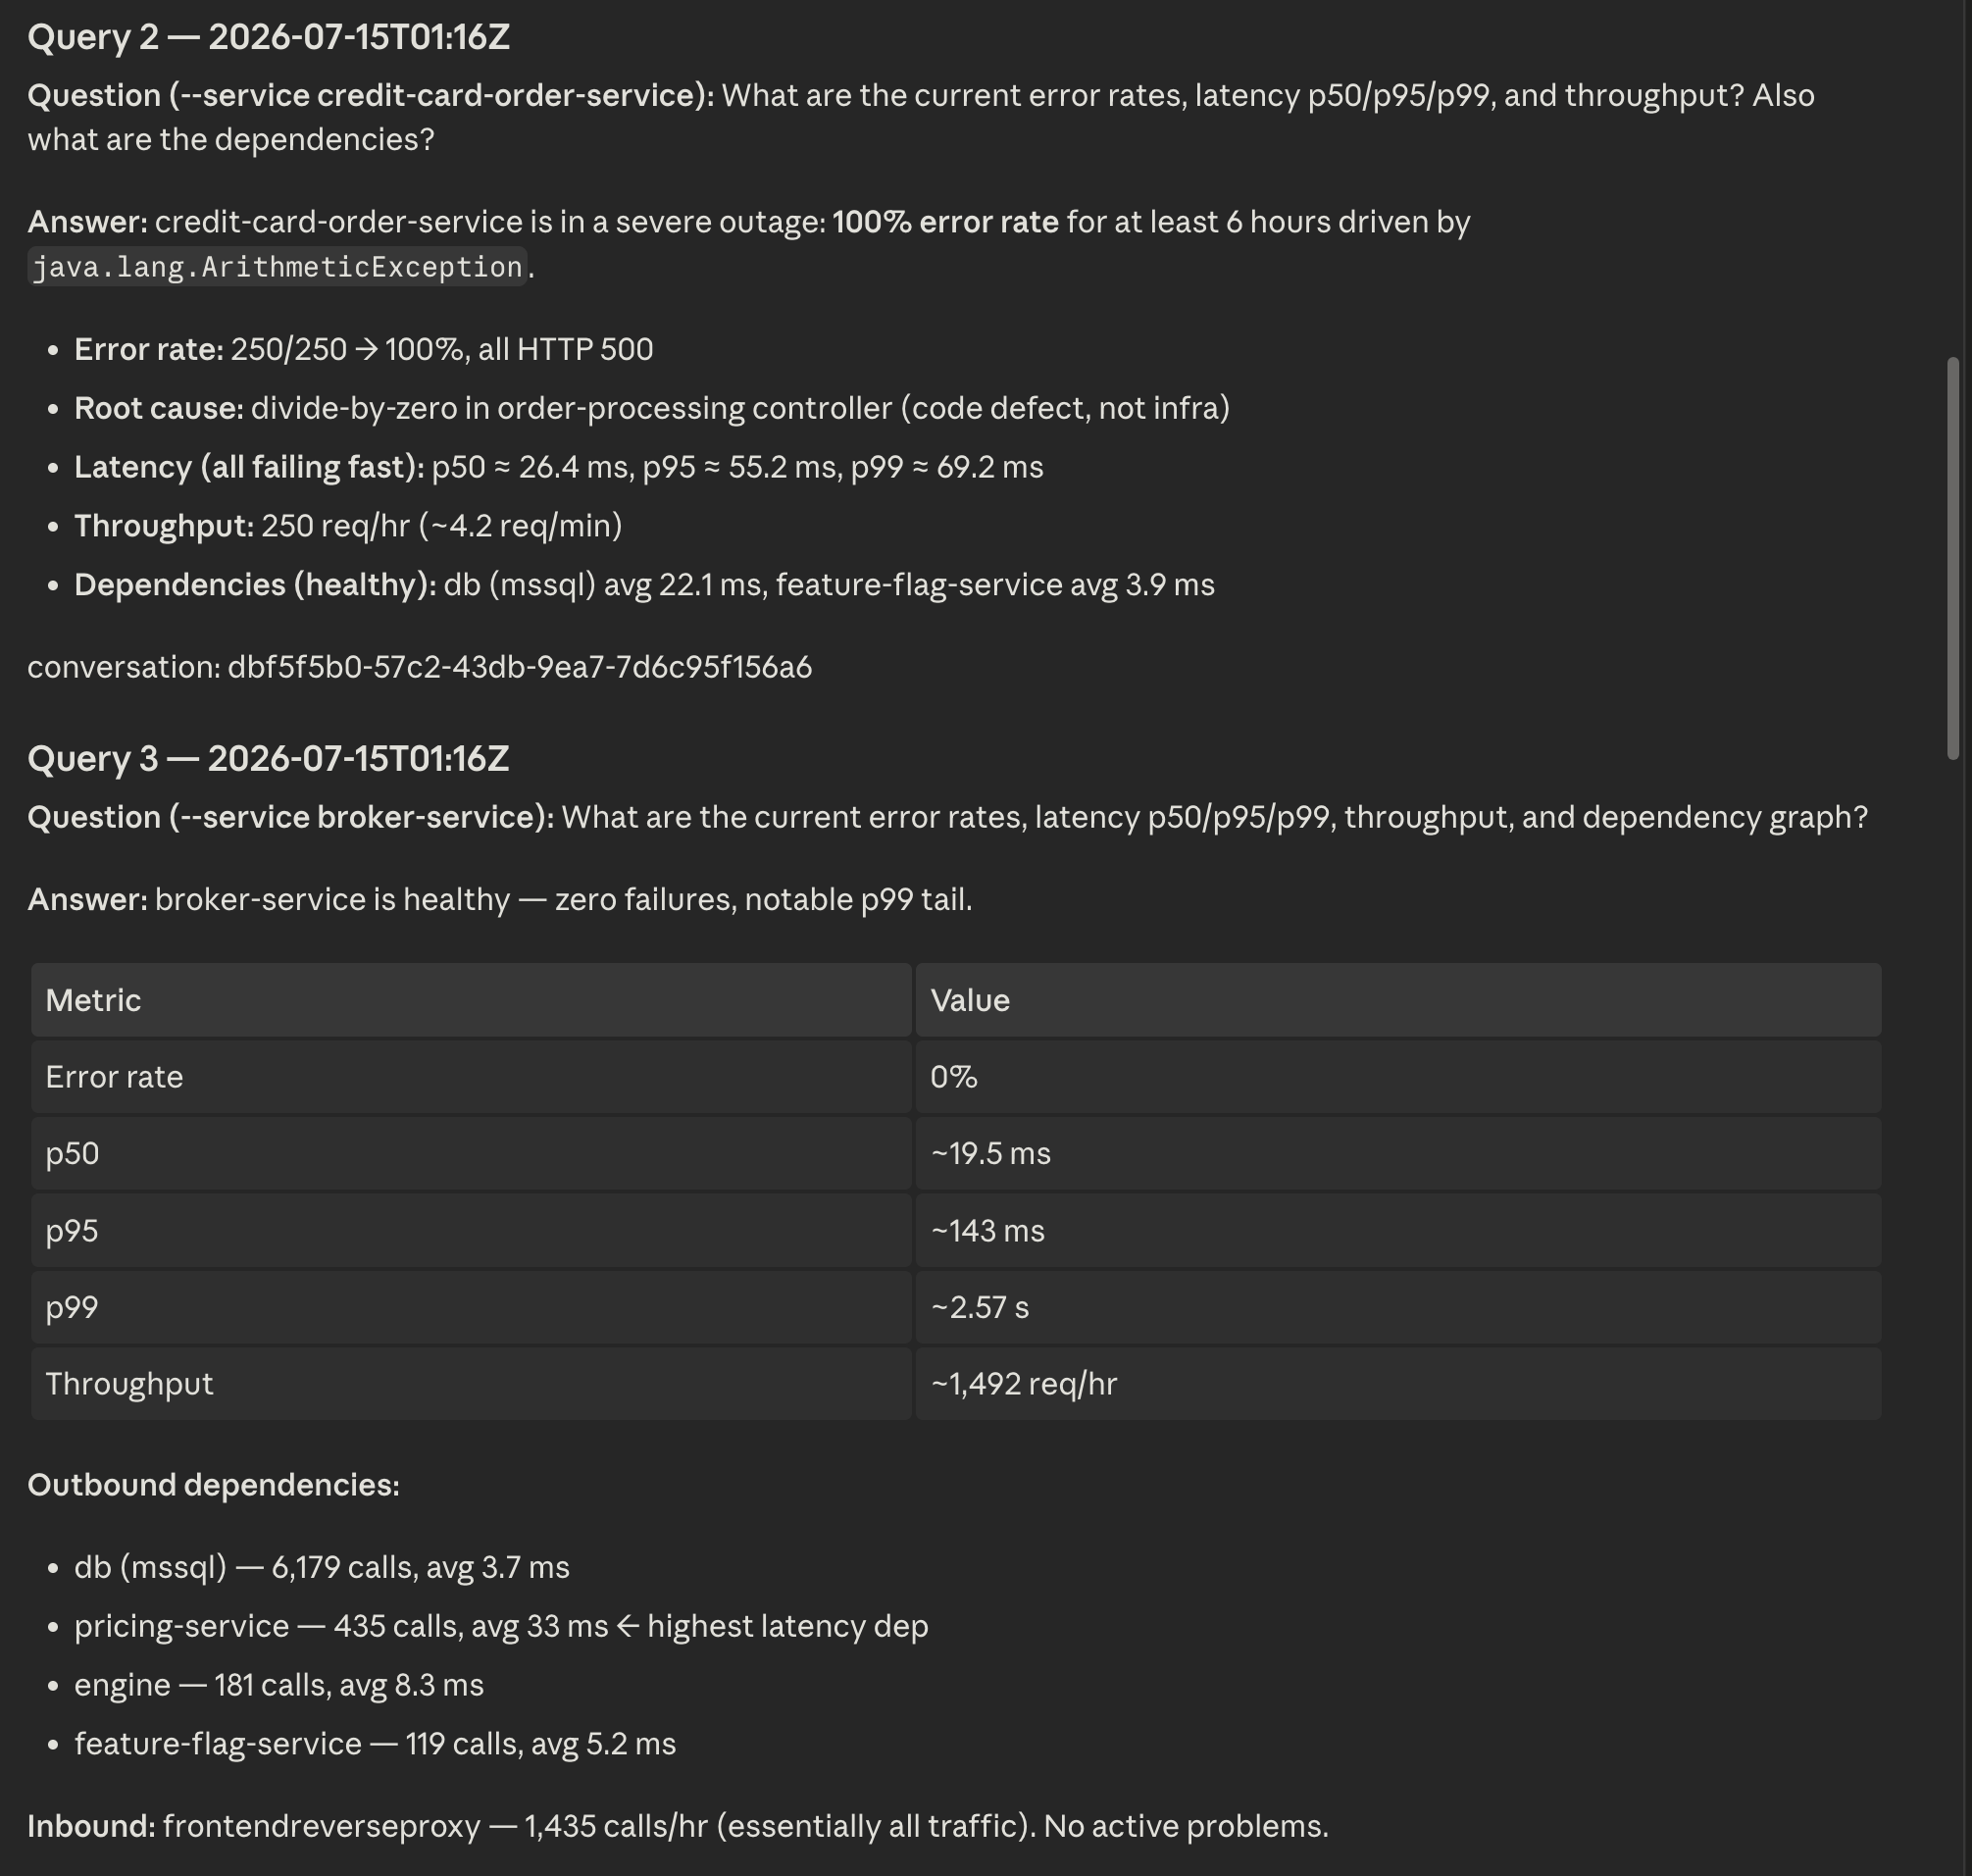Click the feature-flag-service 119 calls bullet

point(375,1744)
